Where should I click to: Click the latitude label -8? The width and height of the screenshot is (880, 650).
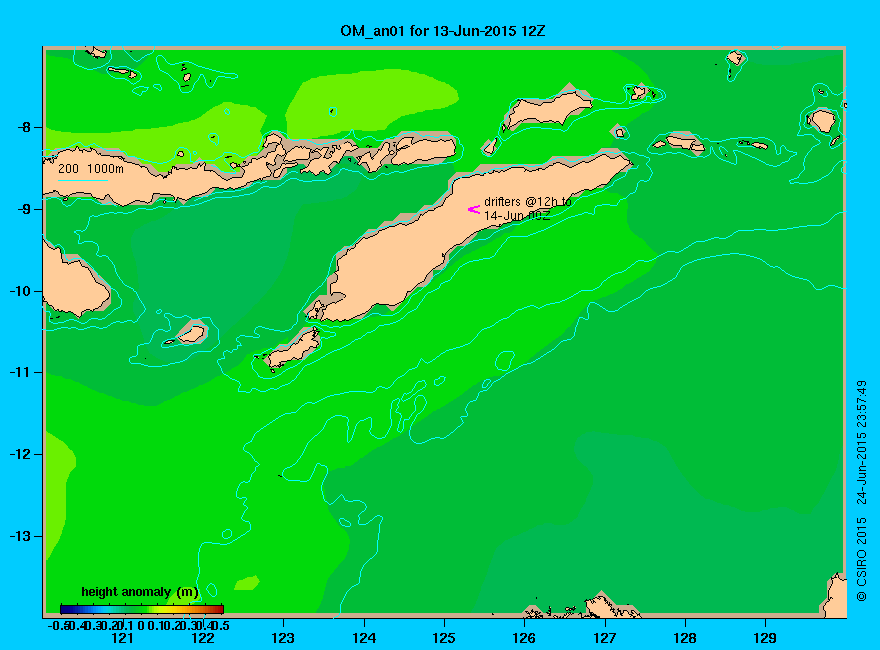pyautogui.click(x=22, y=127)
